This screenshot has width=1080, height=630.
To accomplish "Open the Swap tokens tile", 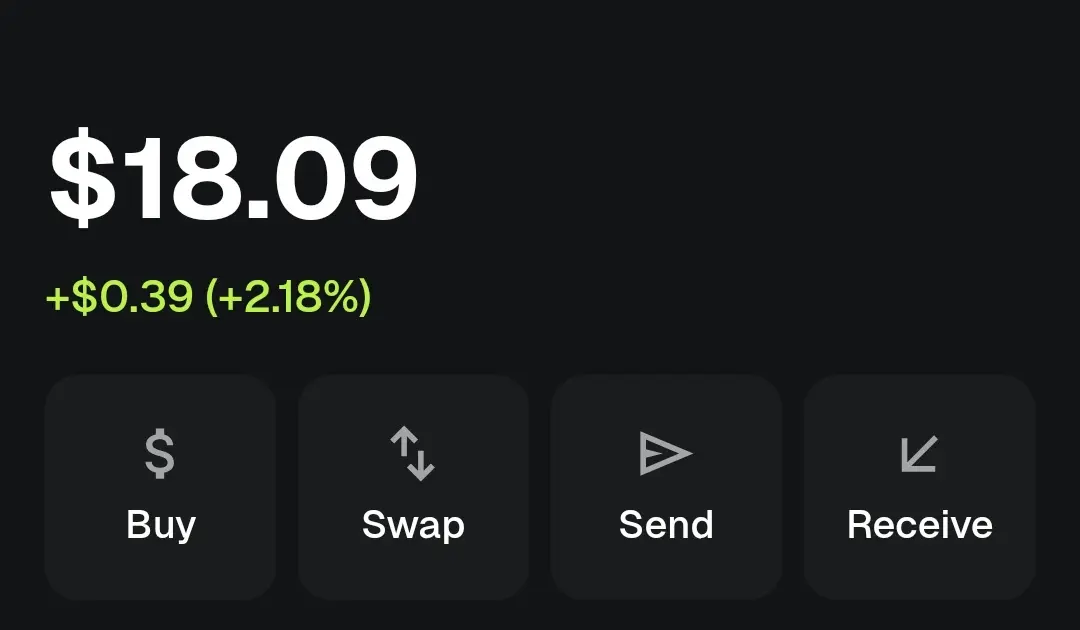I will coord(413,487).
